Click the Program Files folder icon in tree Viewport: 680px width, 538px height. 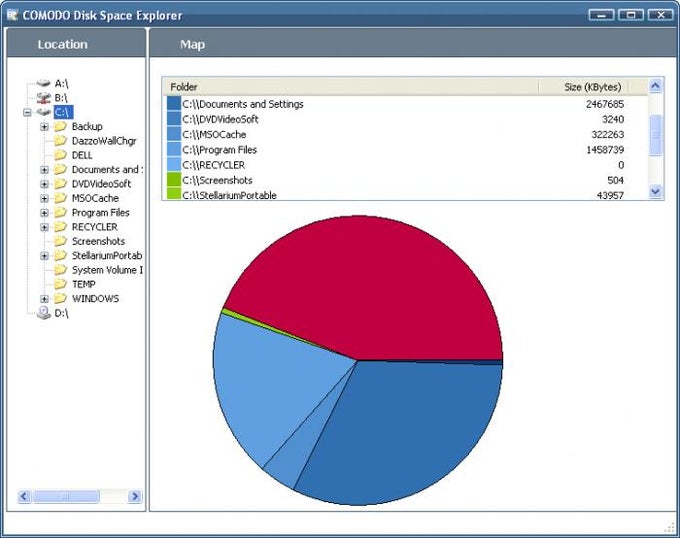click(x=60, y=212)
